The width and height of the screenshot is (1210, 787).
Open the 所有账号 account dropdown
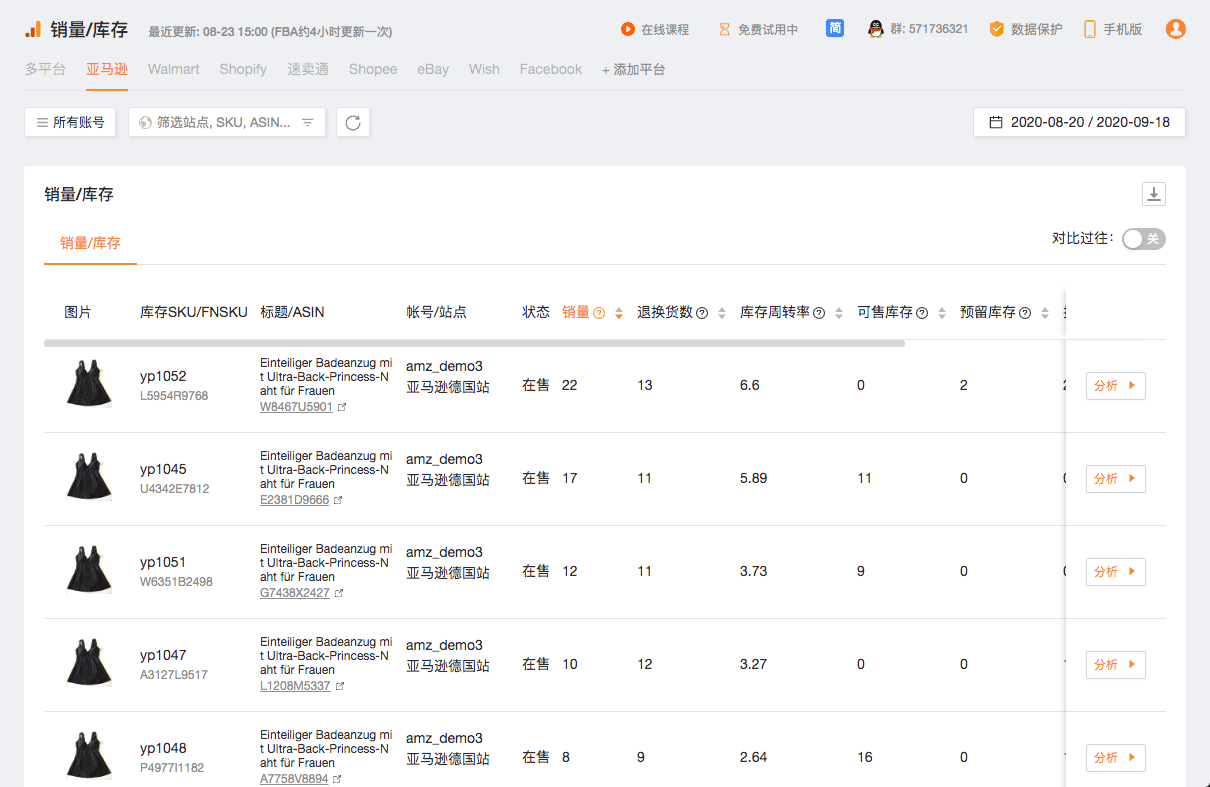70,122
